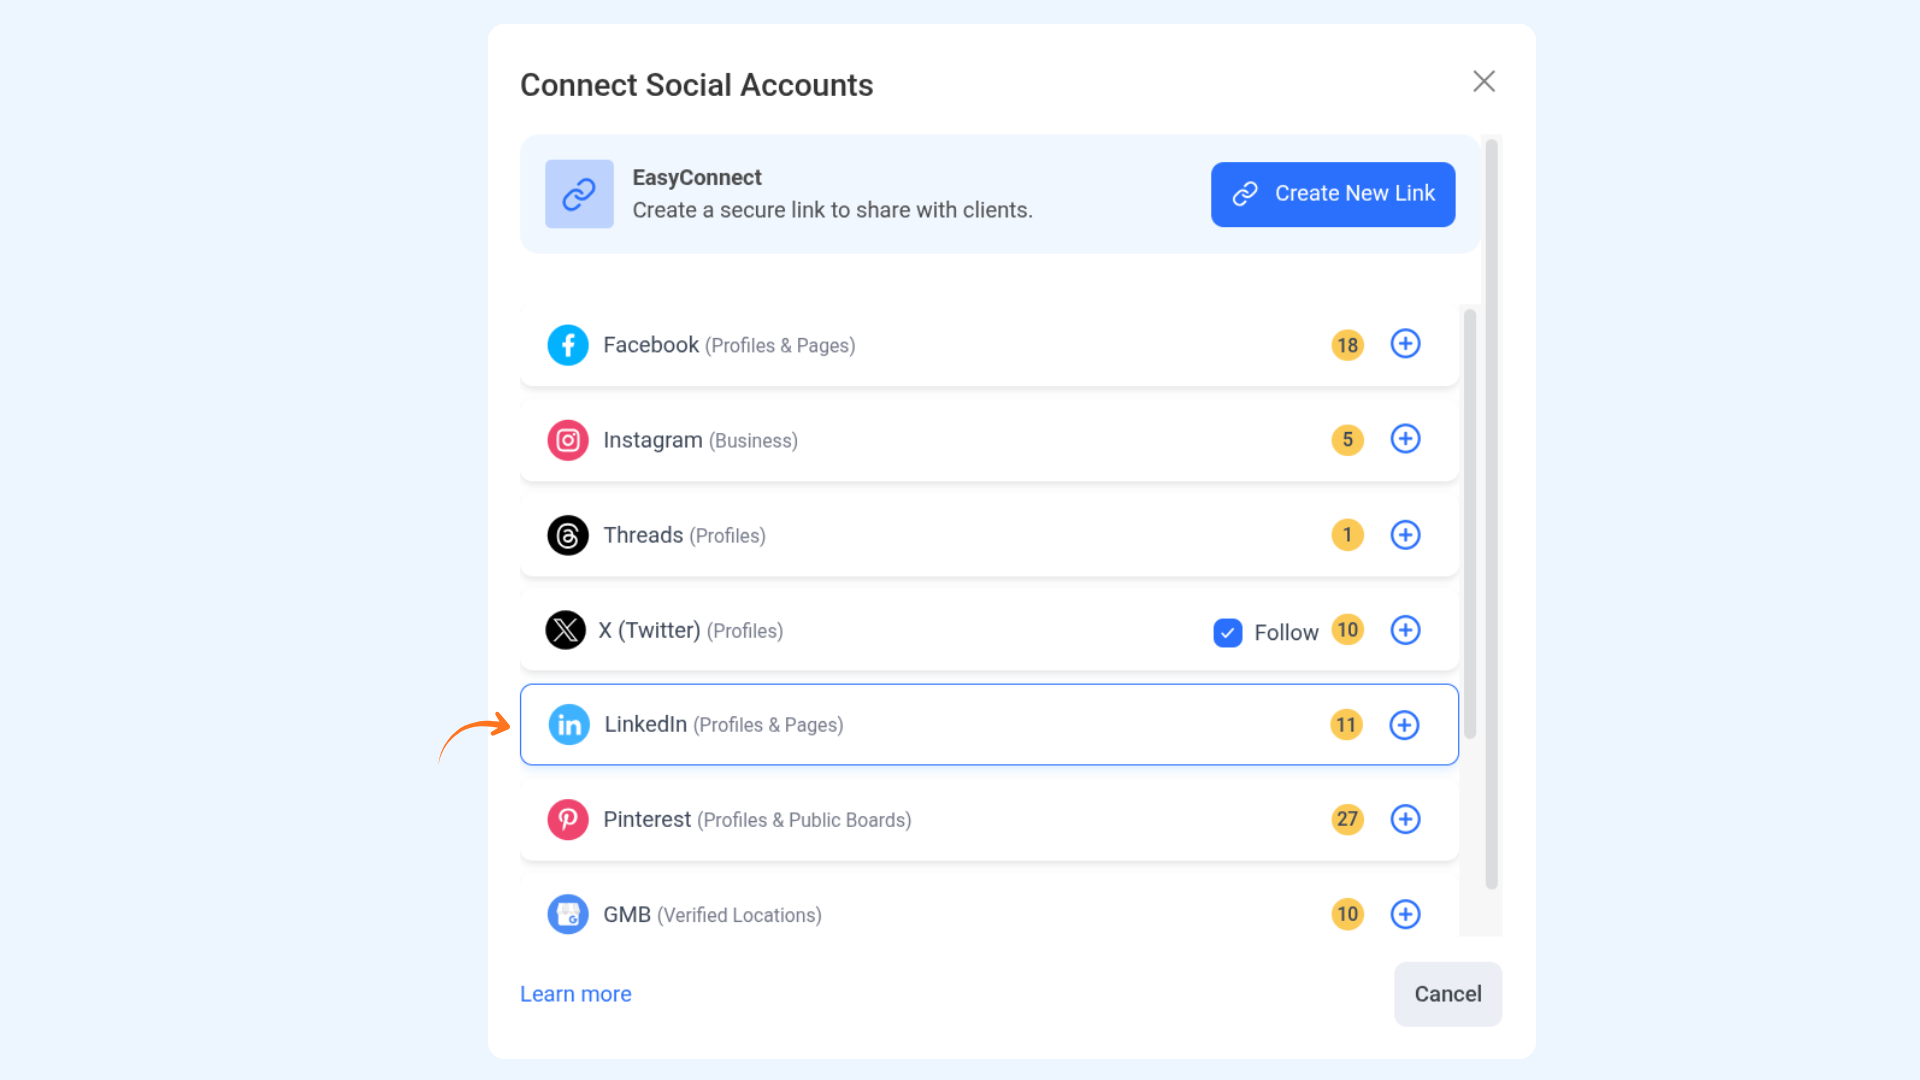Uncheck the Follow checkbox for Twitter
The width and height of the screenshot is (1920, 1080).
pyautogui.click(x=1227, y=632)
